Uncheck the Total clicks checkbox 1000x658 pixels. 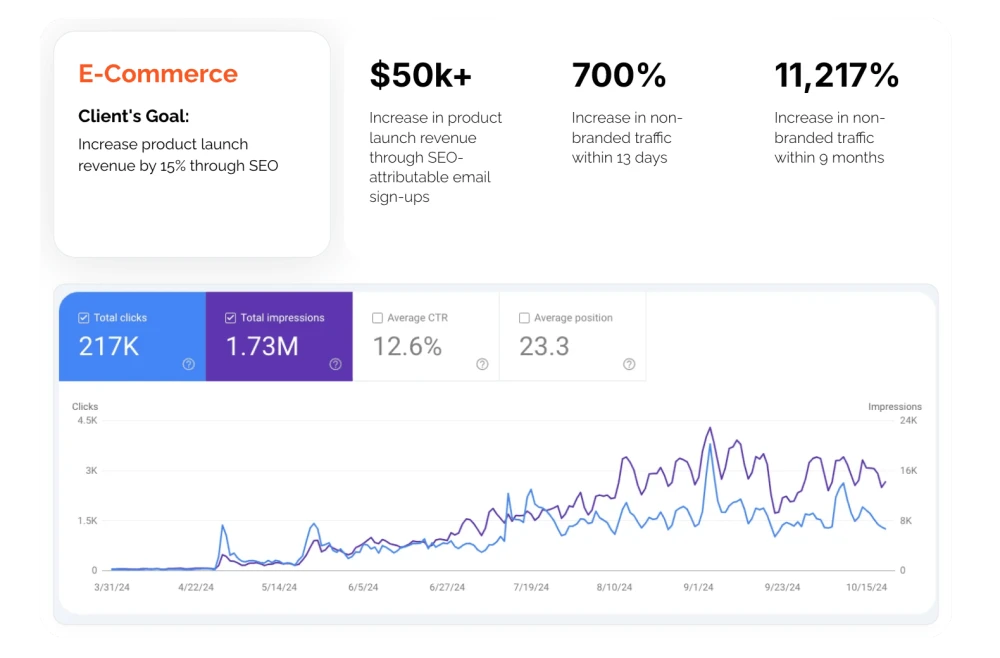(84, 318)
